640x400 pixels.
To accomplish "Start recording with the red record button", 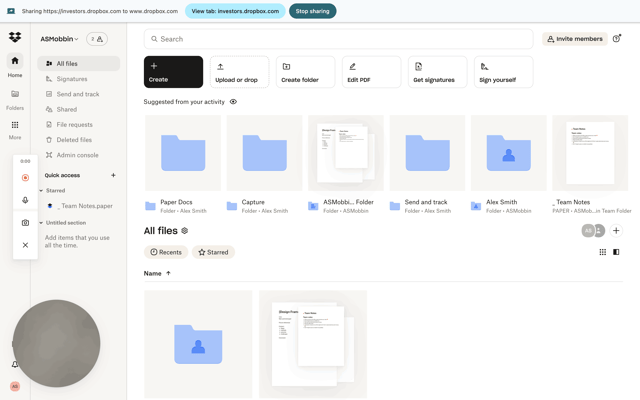I will (x=25, y=178).
